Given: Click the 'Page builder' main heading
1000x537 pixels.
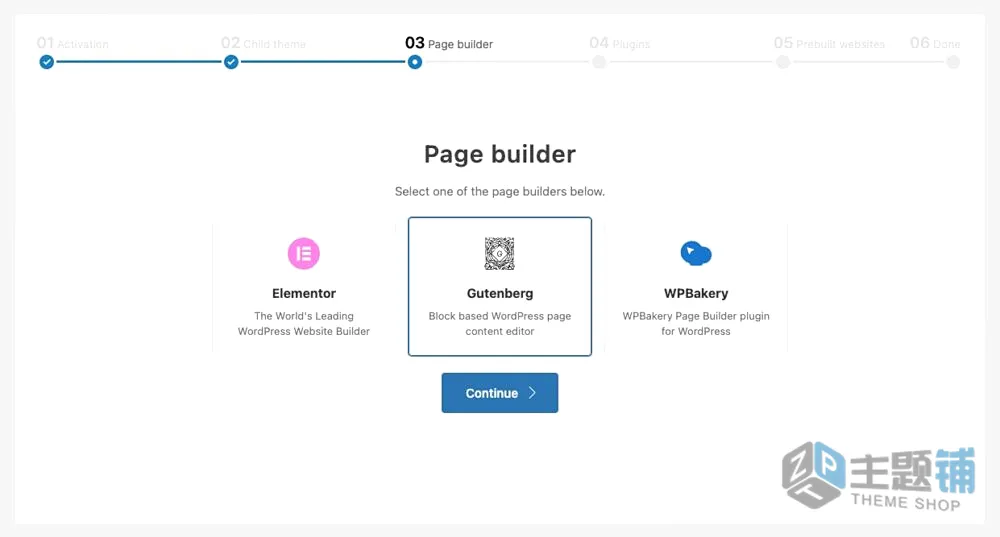Looking at the screenshot, I should click(499, 154).
